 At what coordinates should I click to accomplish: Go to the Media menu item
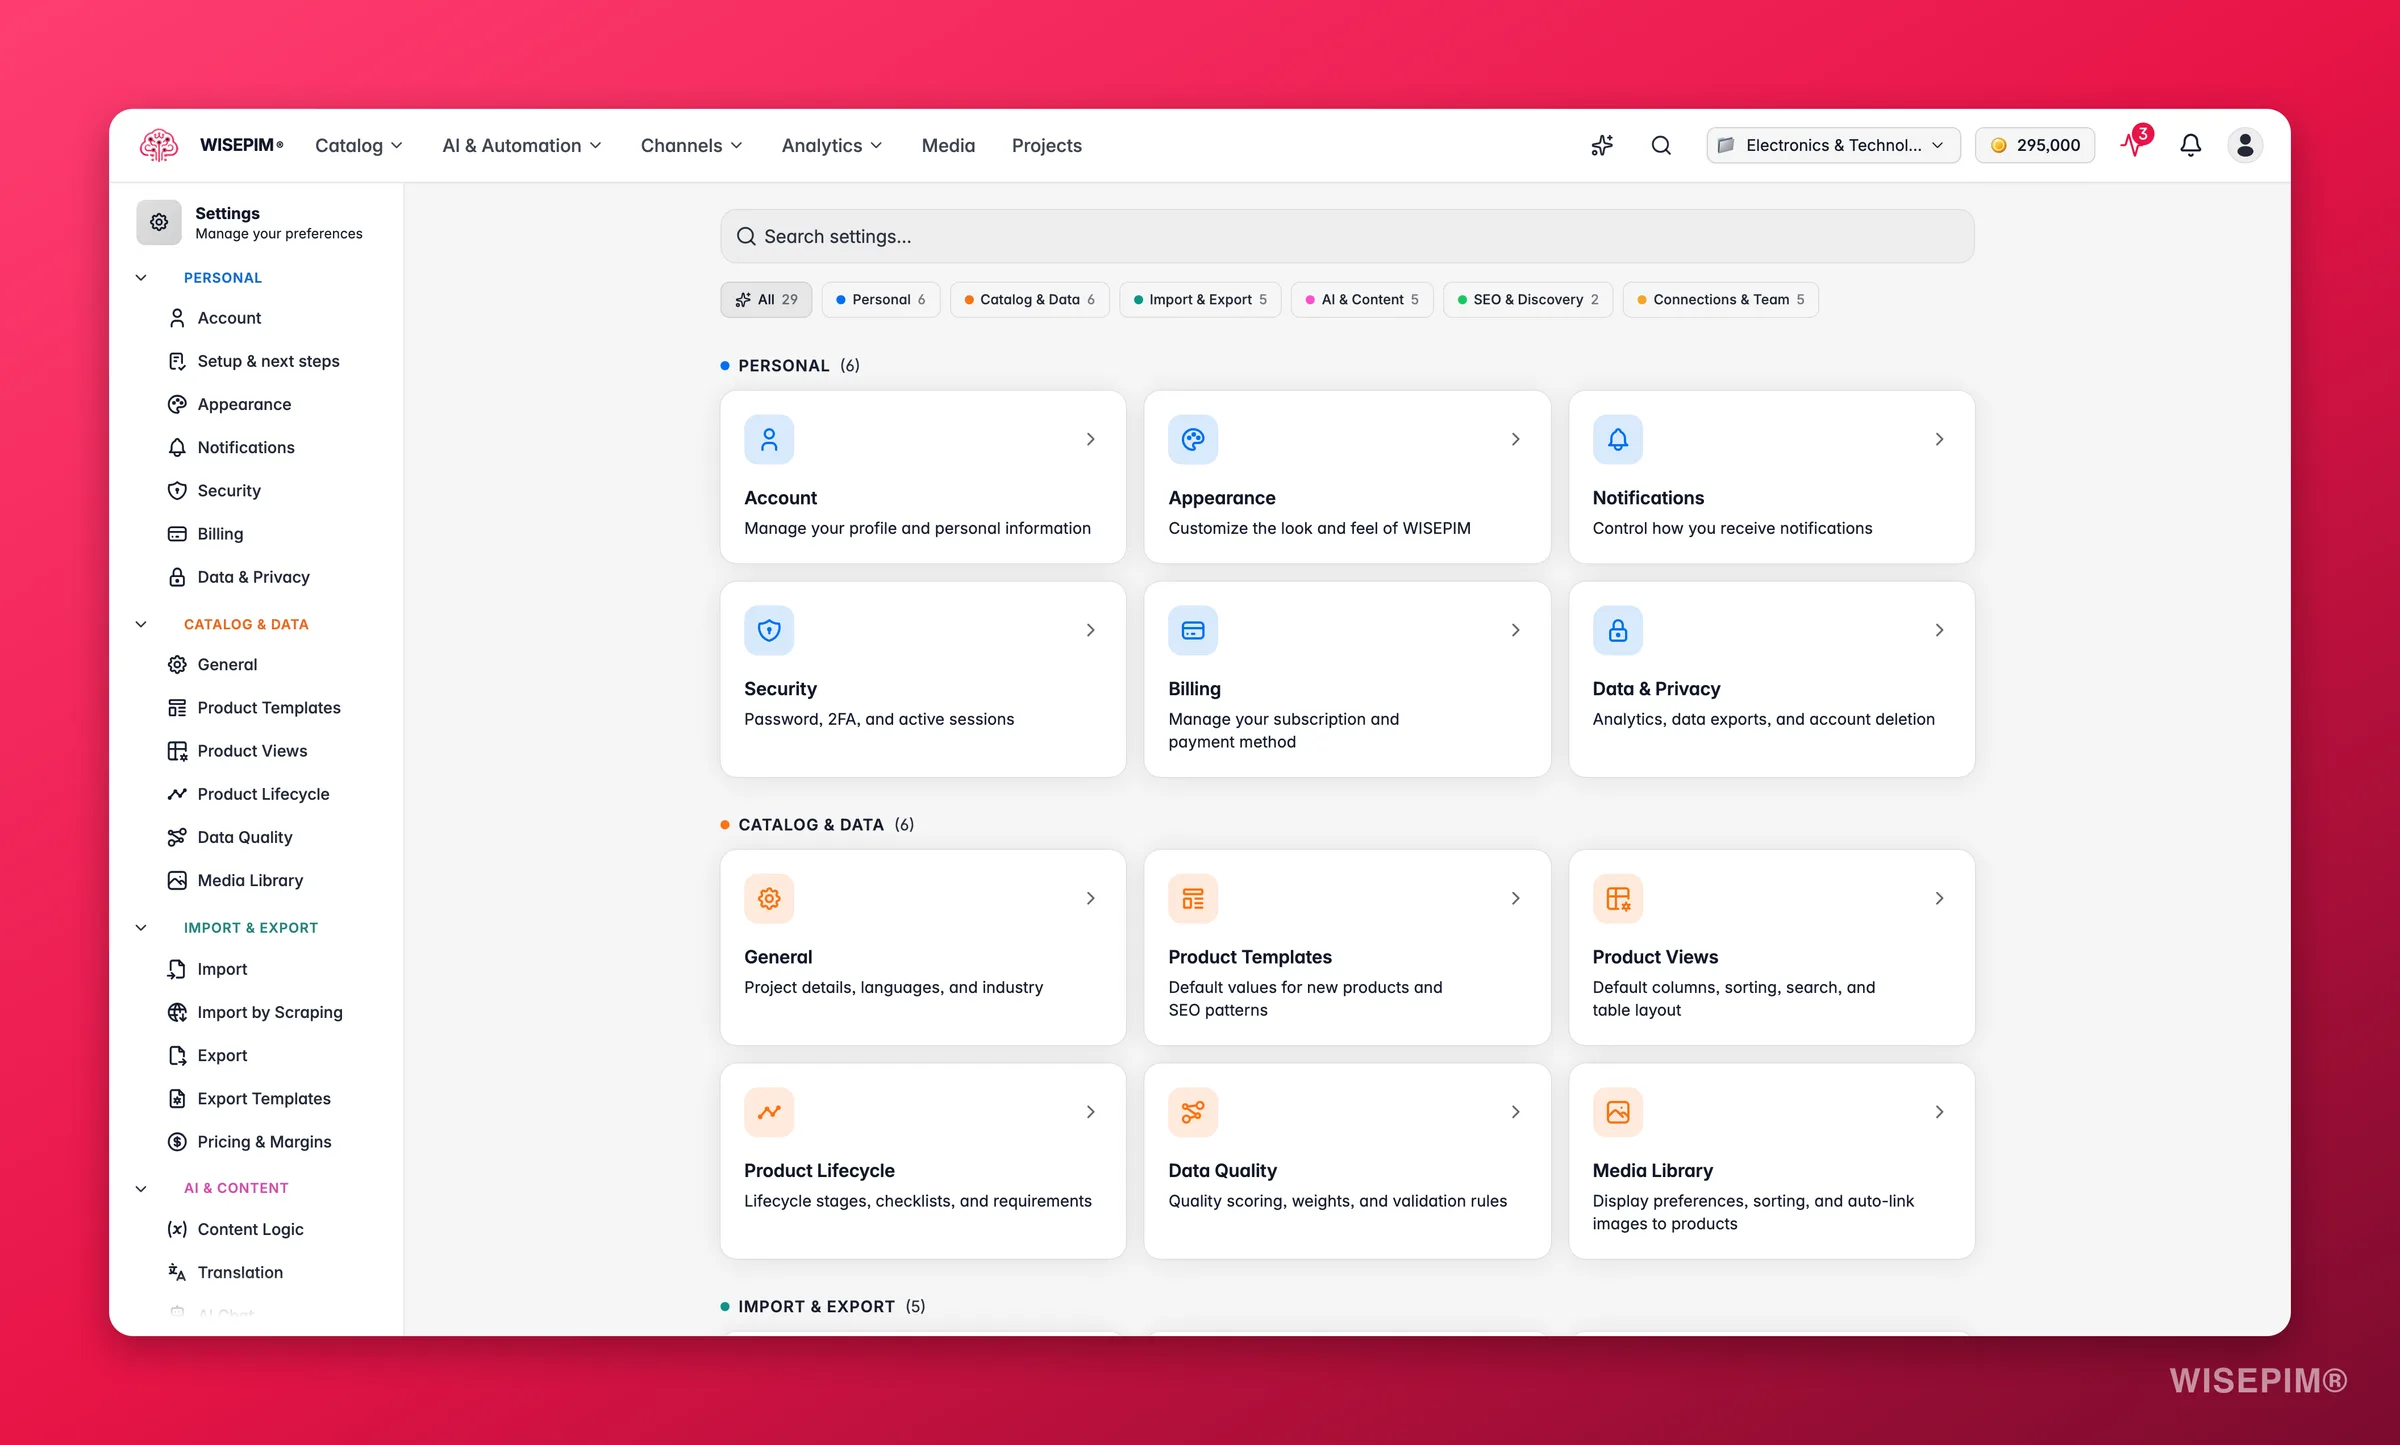(948, 145)
